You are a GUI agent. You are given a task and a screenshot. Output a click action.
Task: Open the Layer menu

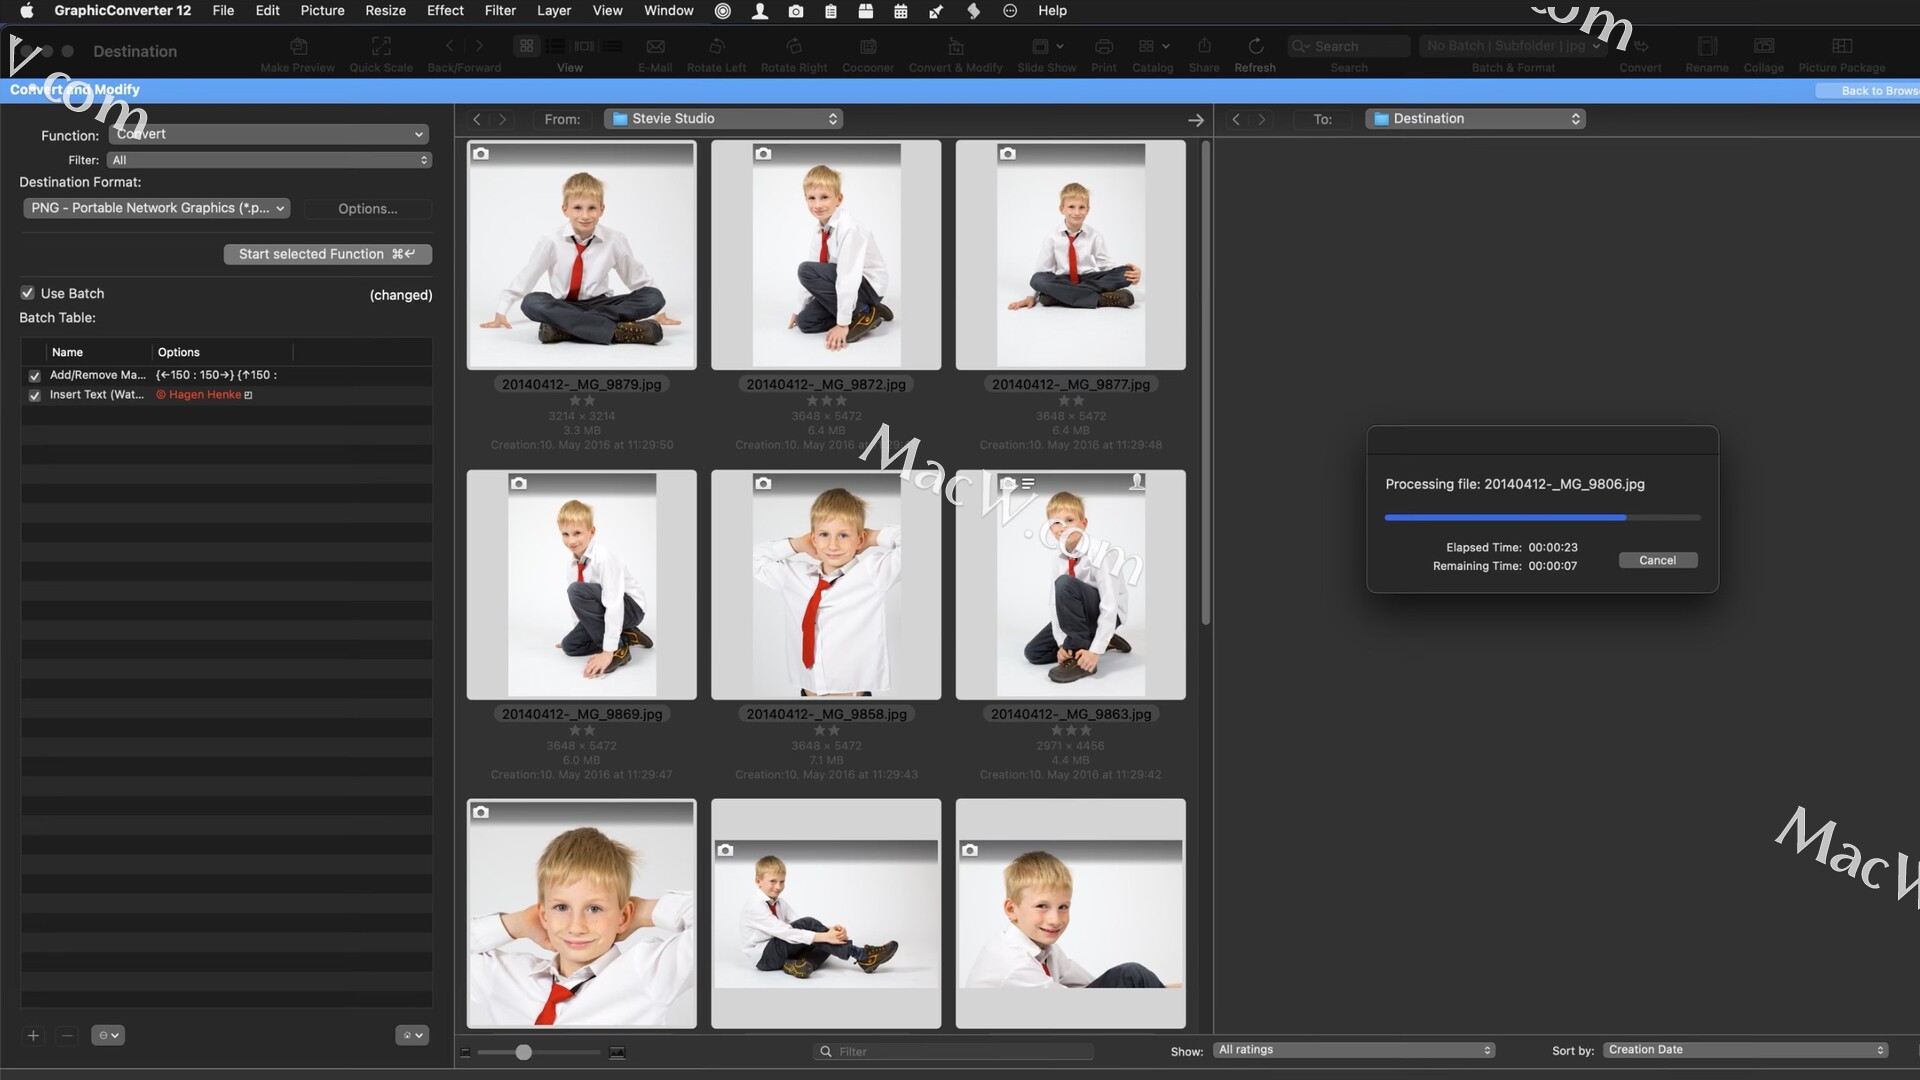click(553, 11)
